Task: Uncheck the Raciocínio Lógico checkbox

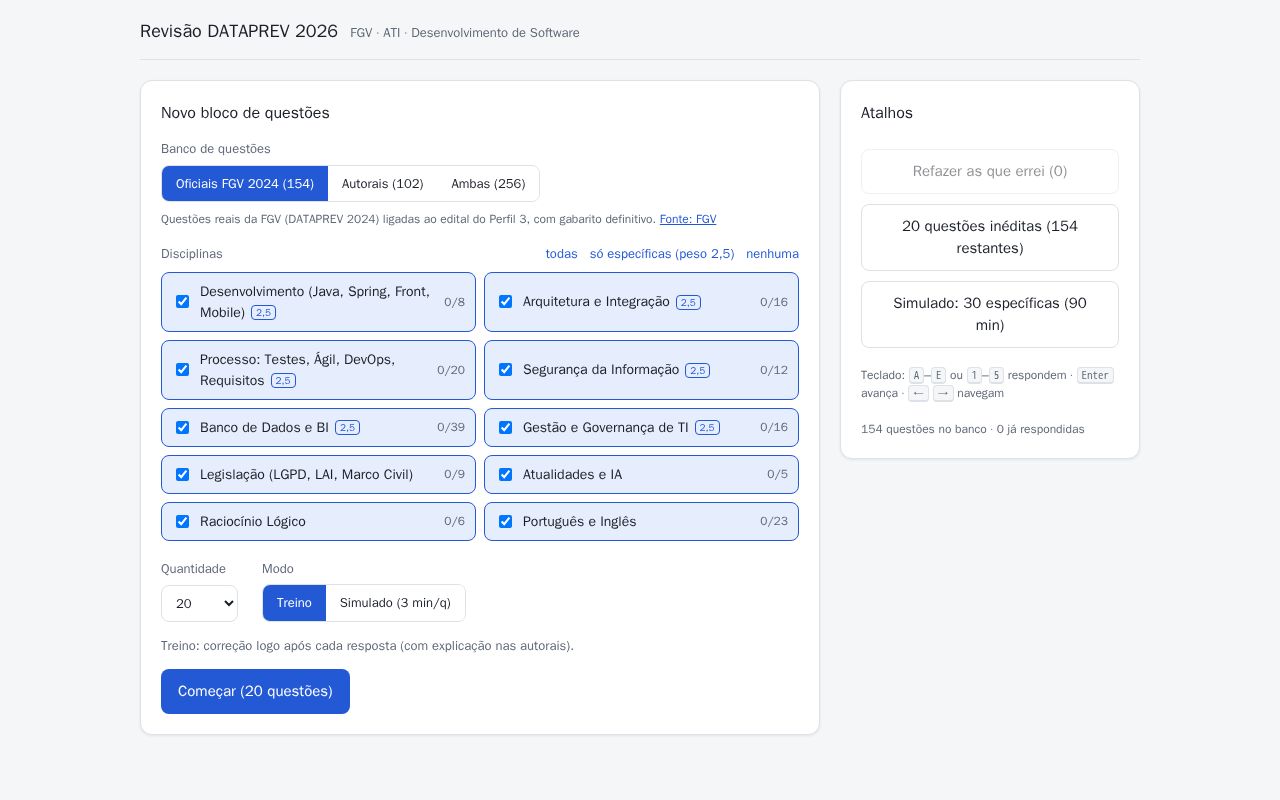Action: [x=182, y=521]
